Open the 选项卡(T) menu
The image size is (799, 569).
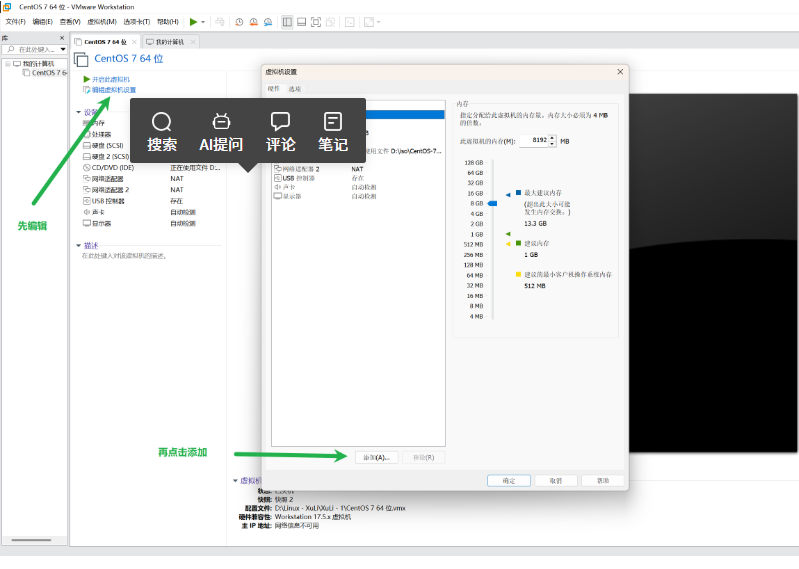pyautogui.click(x=137, y=21)
